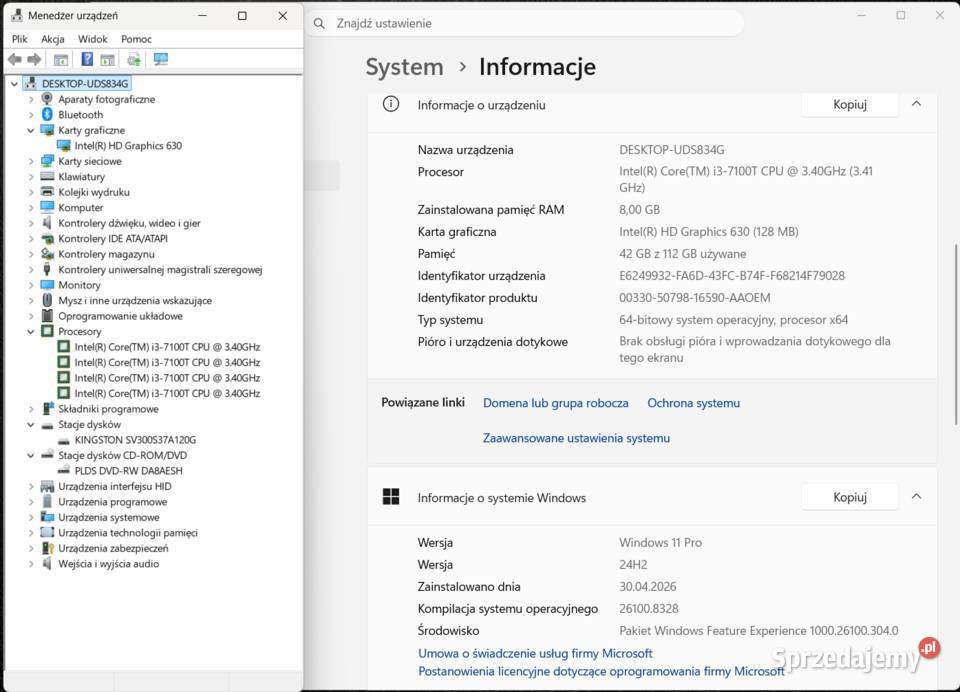
Task: Expand the Karty sieciowe node
Action: point(31,161)
